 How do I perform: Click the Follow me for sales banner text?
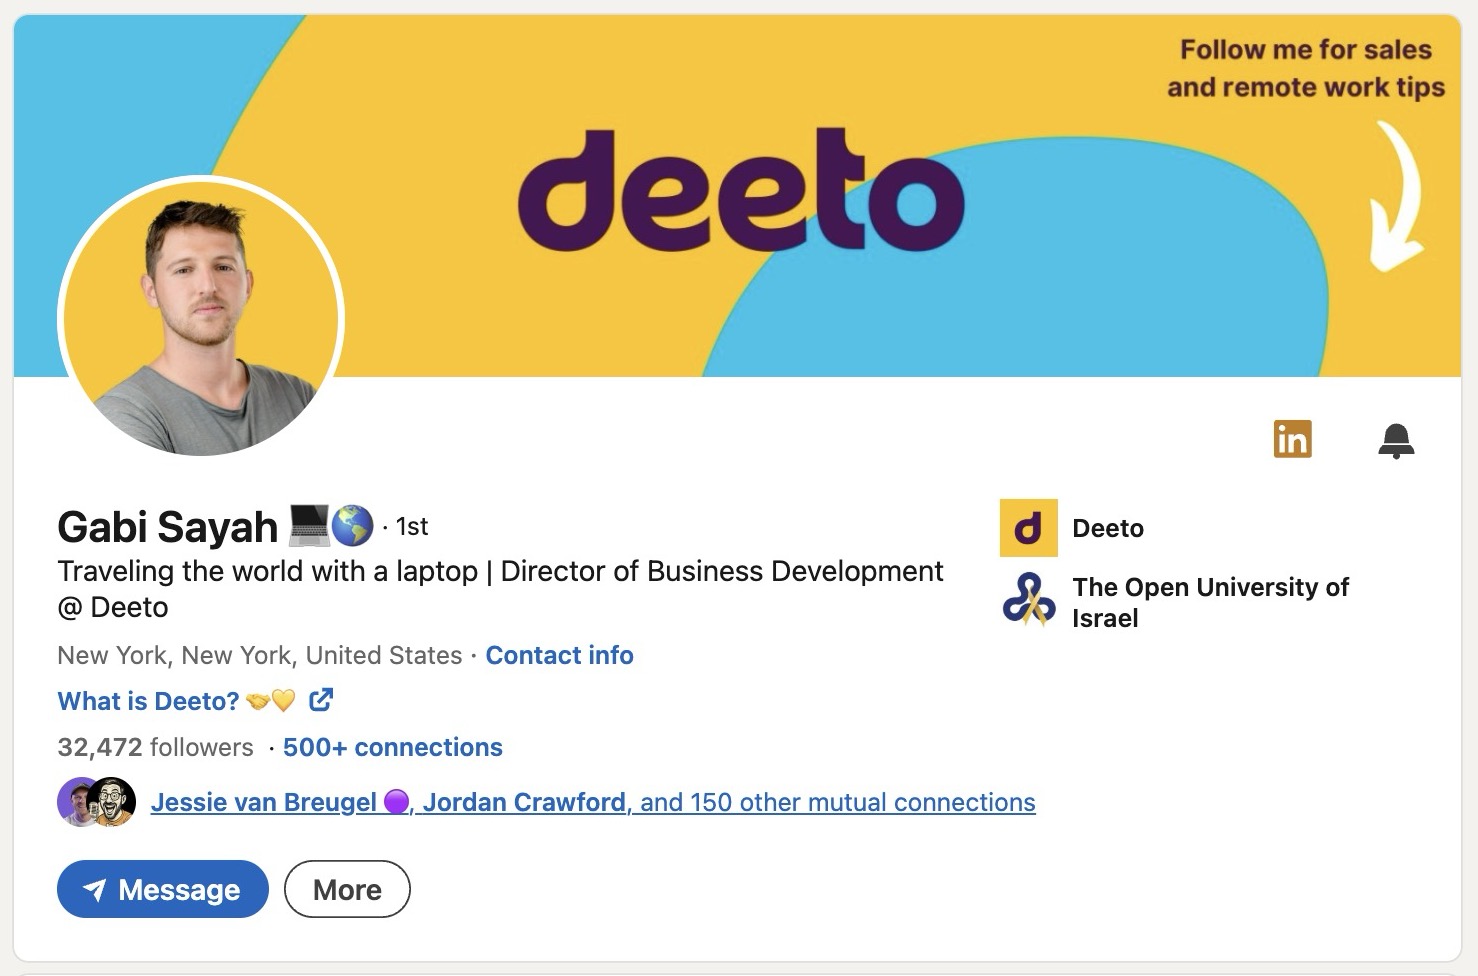tap(1306, 68)
